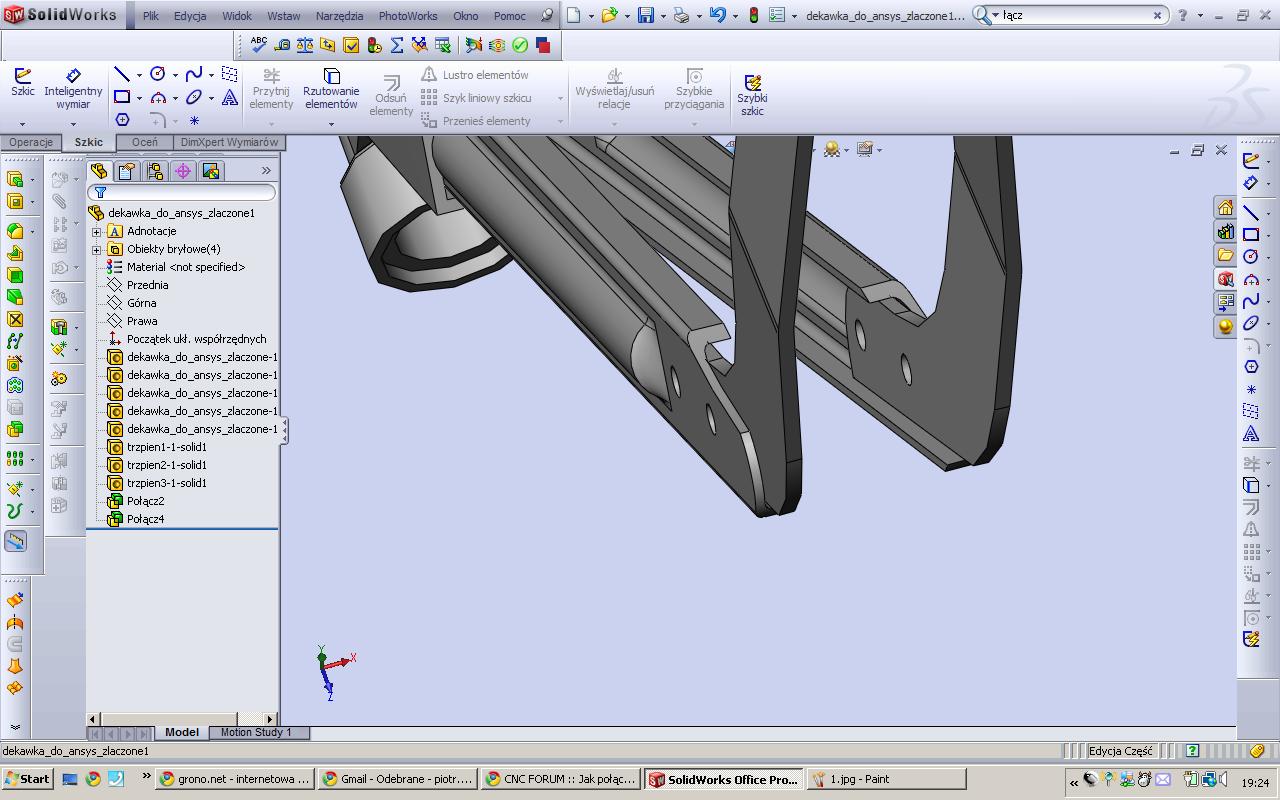This screenshot has height=800, width=1280.
Task: Open the Measure tool in top toolbar
Action: [282, 45]
